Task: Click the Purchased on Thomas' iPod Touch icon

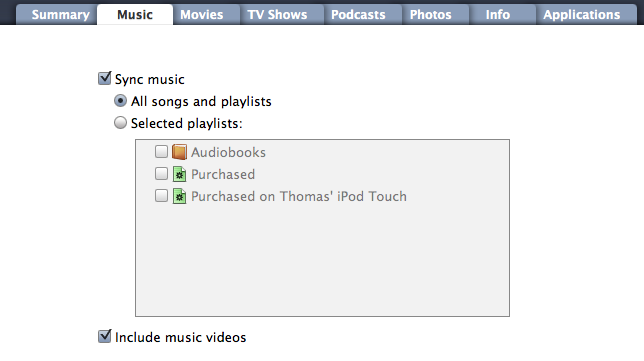Action: (179, 196)
